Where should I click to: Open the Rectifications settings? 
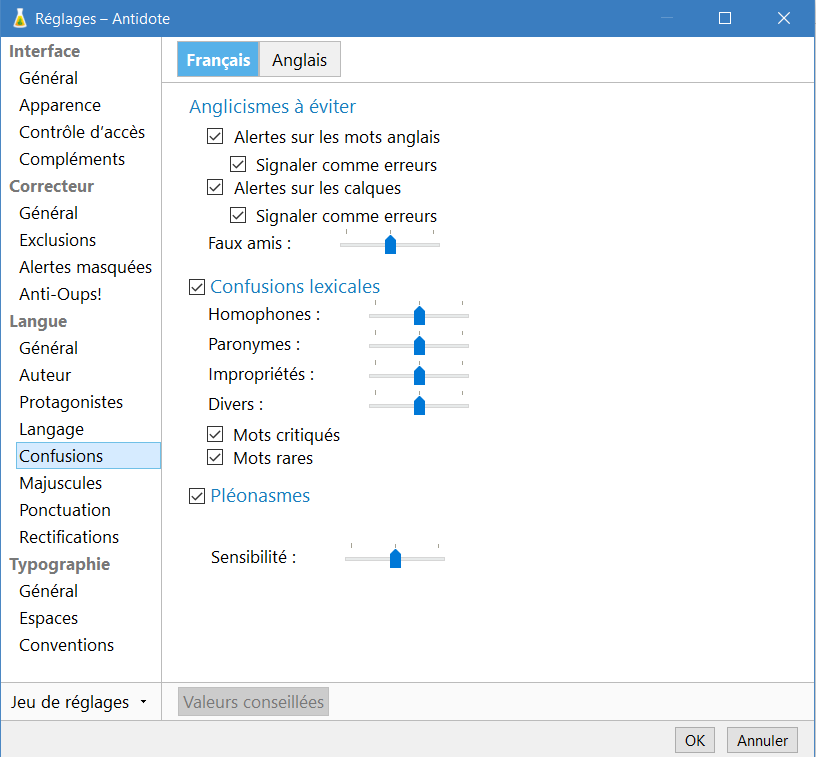(69, 537)
